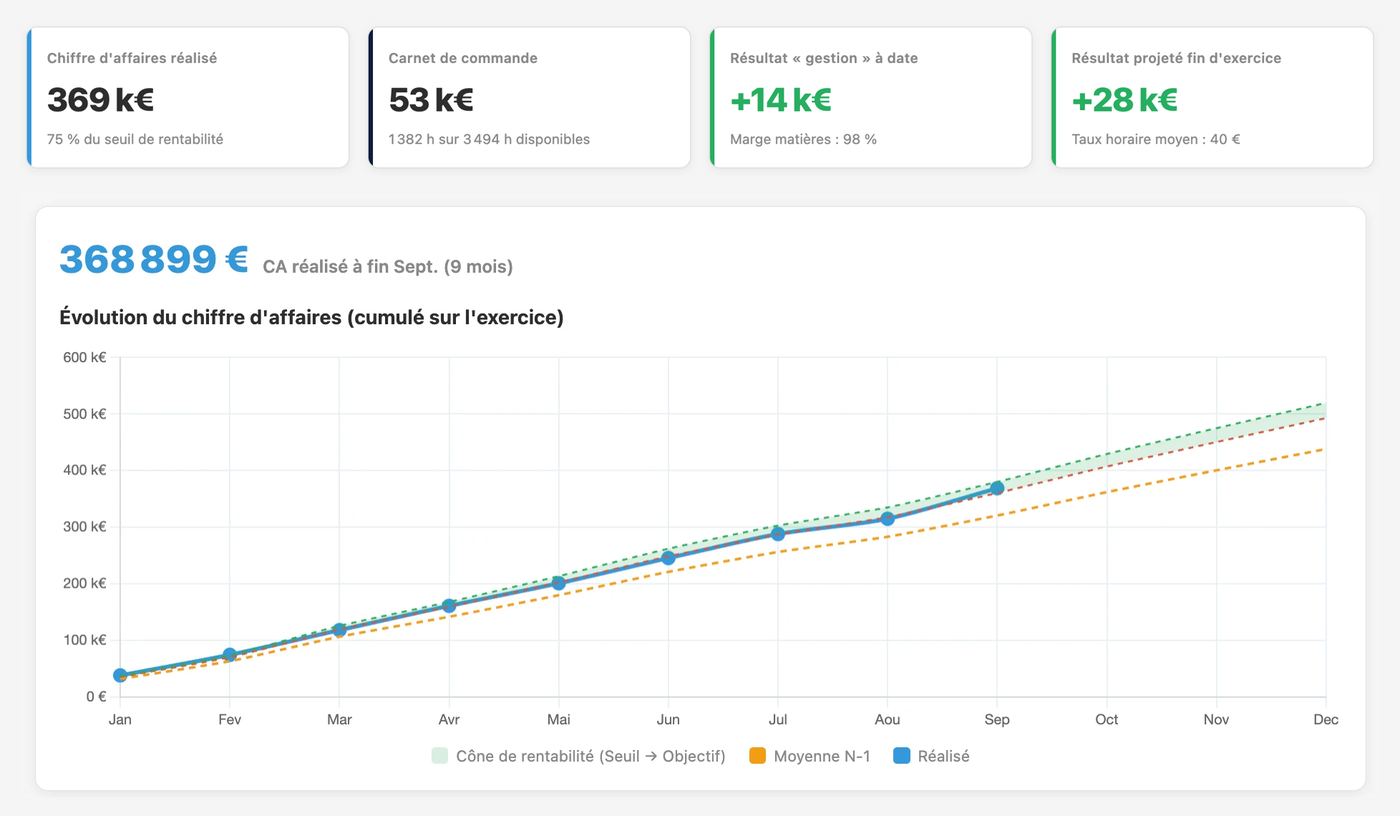Select the Jan data point on Réalisé line
The width and height of the screenshot is (1400, 816).
pyautogui.click(x=120, y=676)
